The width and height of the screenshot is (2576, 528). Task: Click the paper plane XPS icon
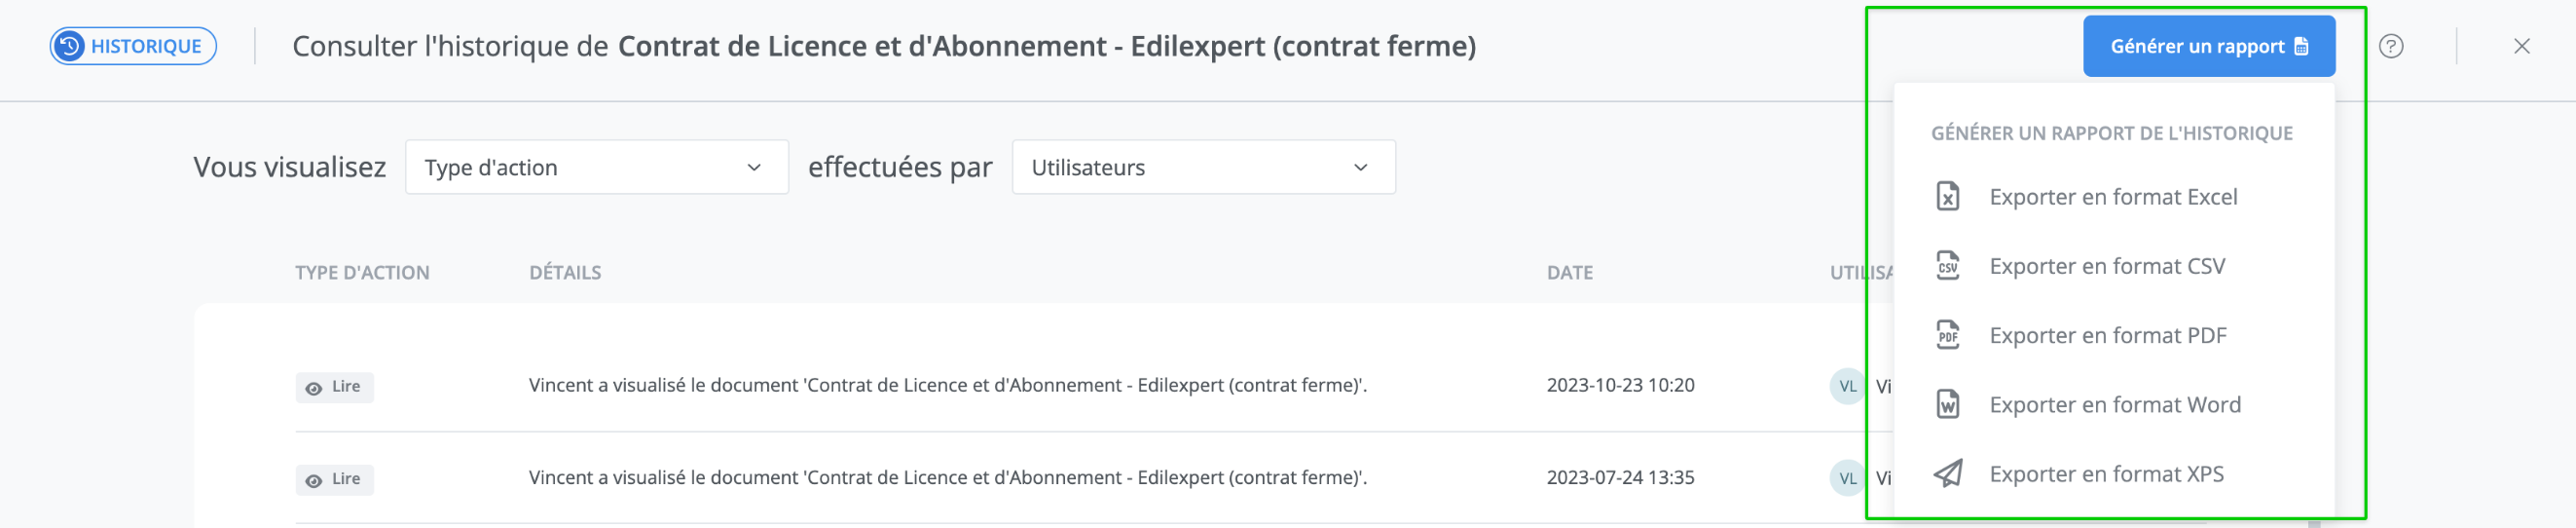point(1947,473)
